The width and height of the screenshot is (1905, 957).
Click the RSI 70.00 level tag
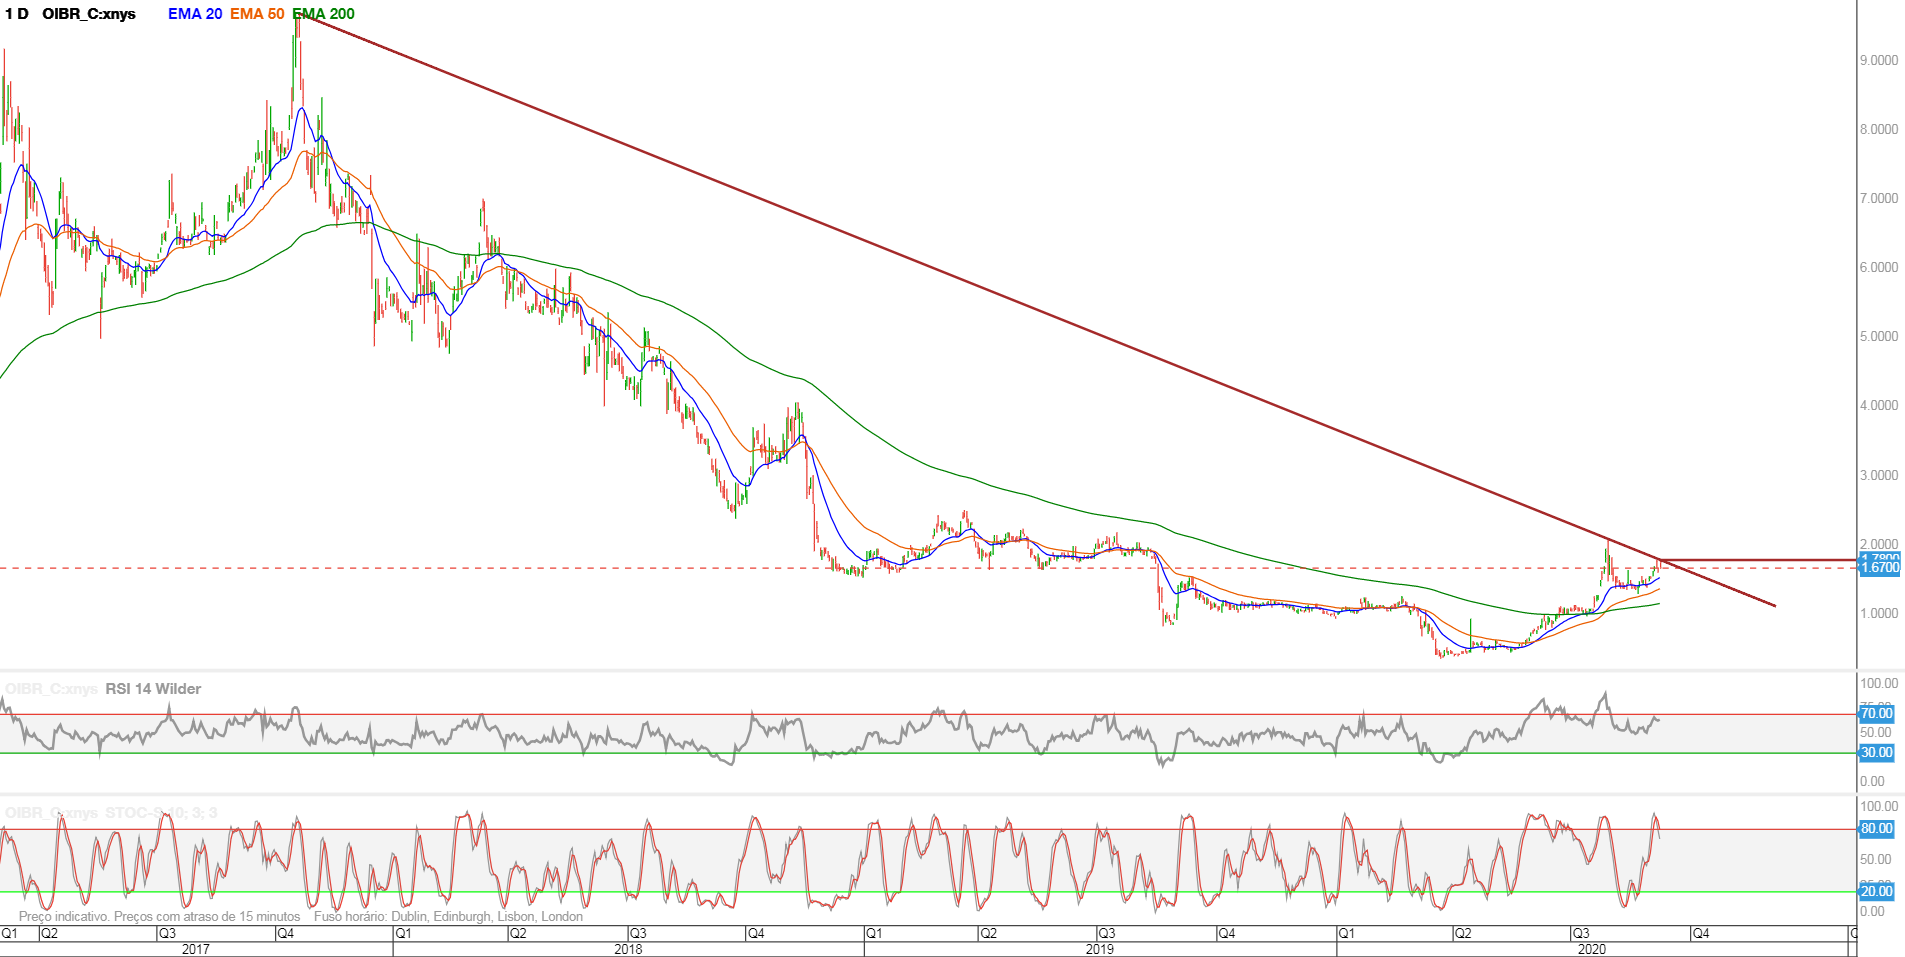(1876, 714)
